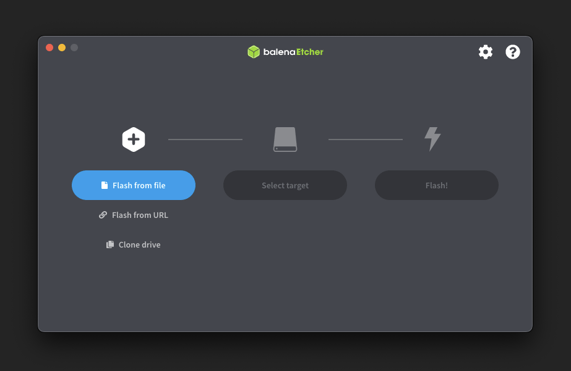The height and width of the screenshot is (371, 571).
Task: Minimize the window with the yellow button
Action: pos(62,48)
